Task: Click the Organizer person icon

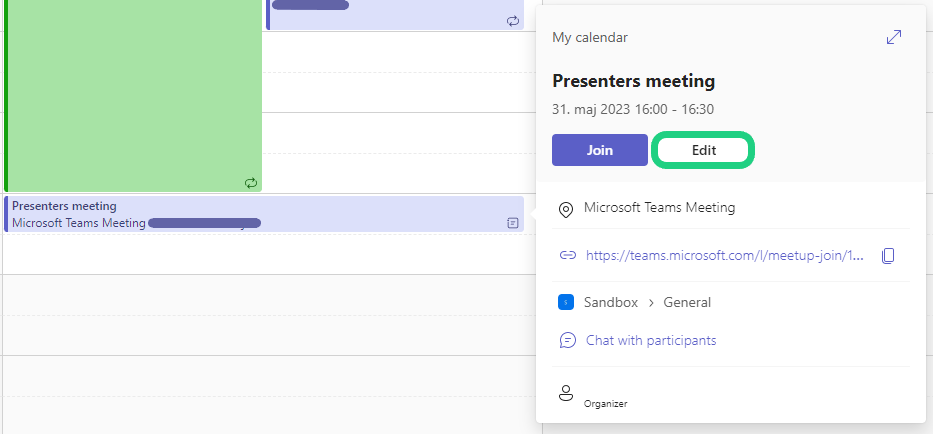Action: (566, 392)
